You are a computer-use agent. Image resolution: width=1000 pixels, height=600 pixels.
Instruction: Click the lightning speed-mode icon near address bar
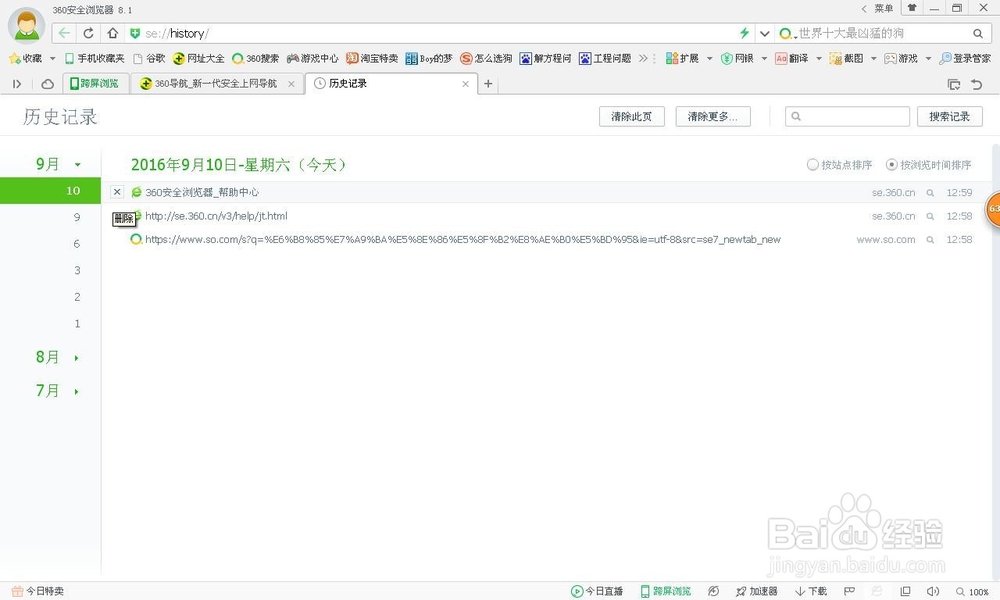[744, 33]
